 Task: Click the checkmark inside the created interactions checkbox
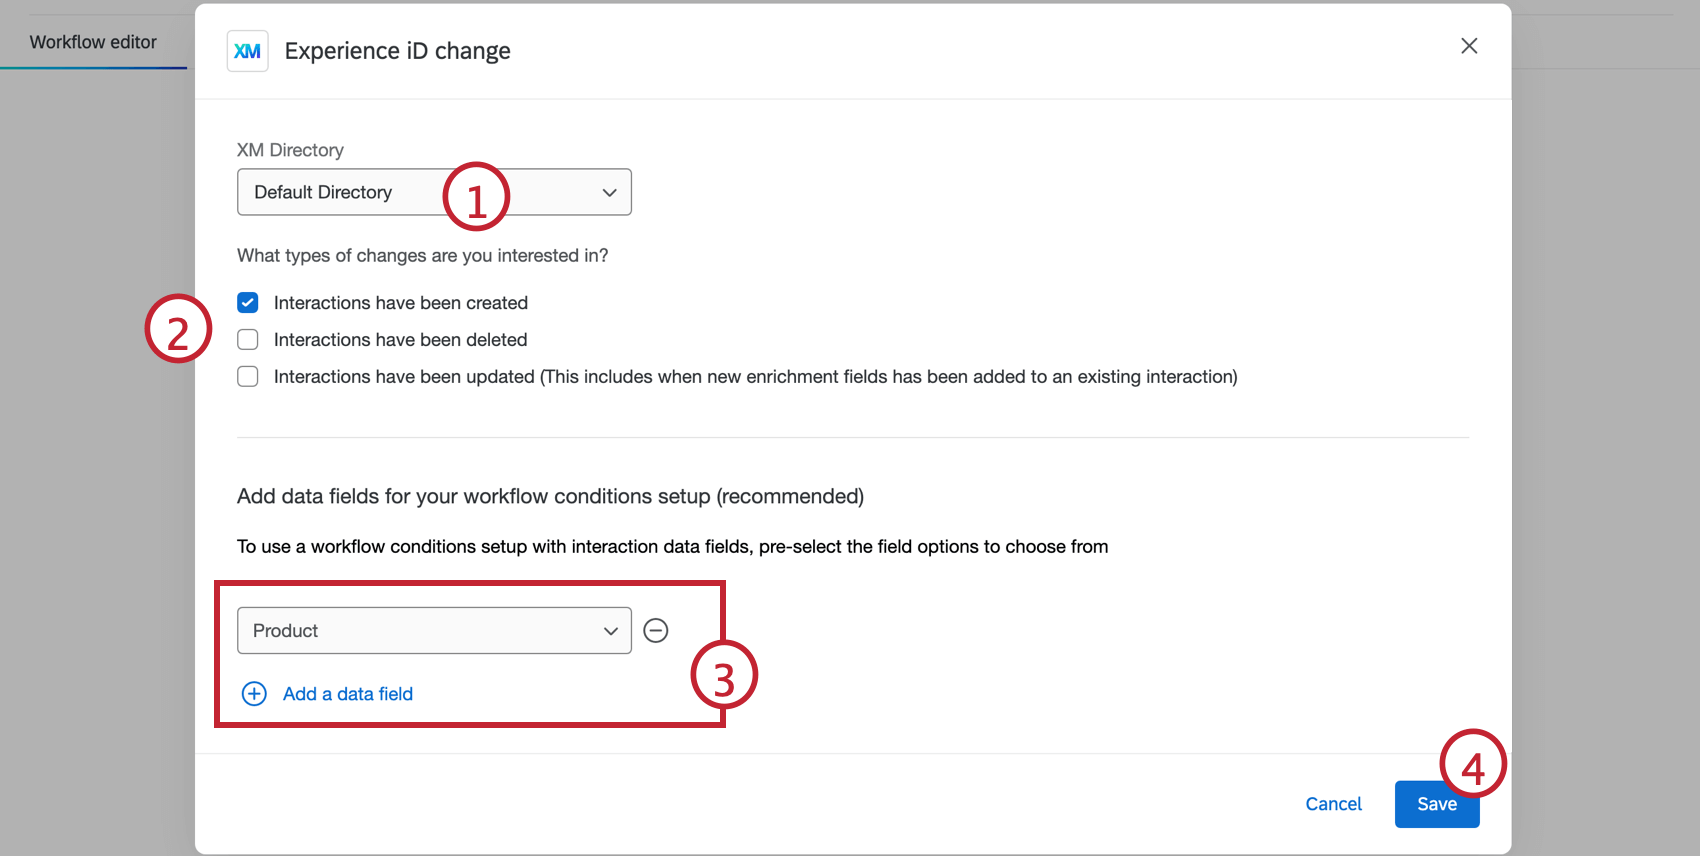247,302
